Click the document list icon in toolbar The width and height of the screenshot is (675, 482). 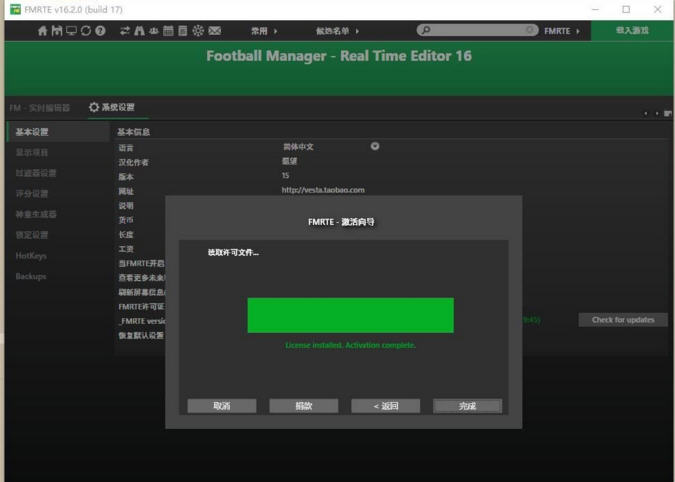(x=183, y=31)
